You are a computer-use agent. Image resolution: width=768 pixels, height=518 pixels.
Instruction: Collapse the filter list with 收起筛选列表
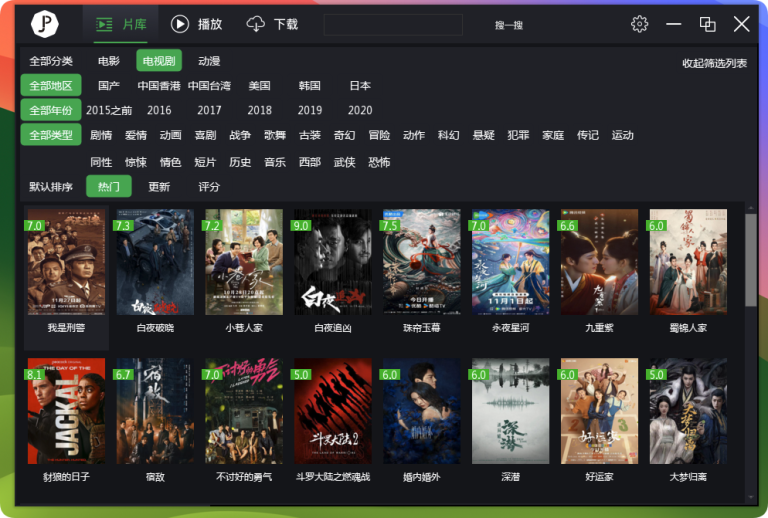tap(714, 63)
